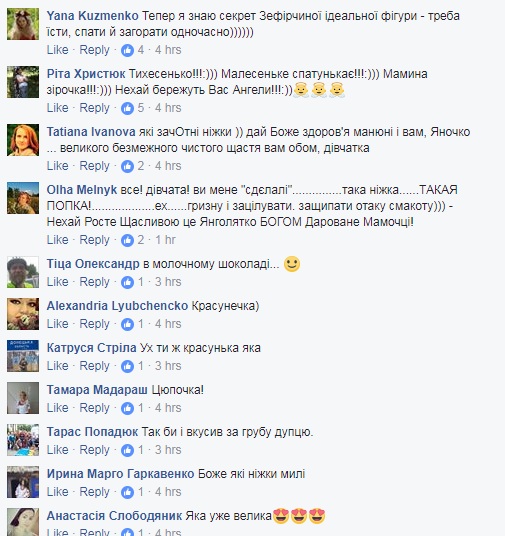
Task: Open Анастасія Слободяник's profile link
Action: (114, 516)
